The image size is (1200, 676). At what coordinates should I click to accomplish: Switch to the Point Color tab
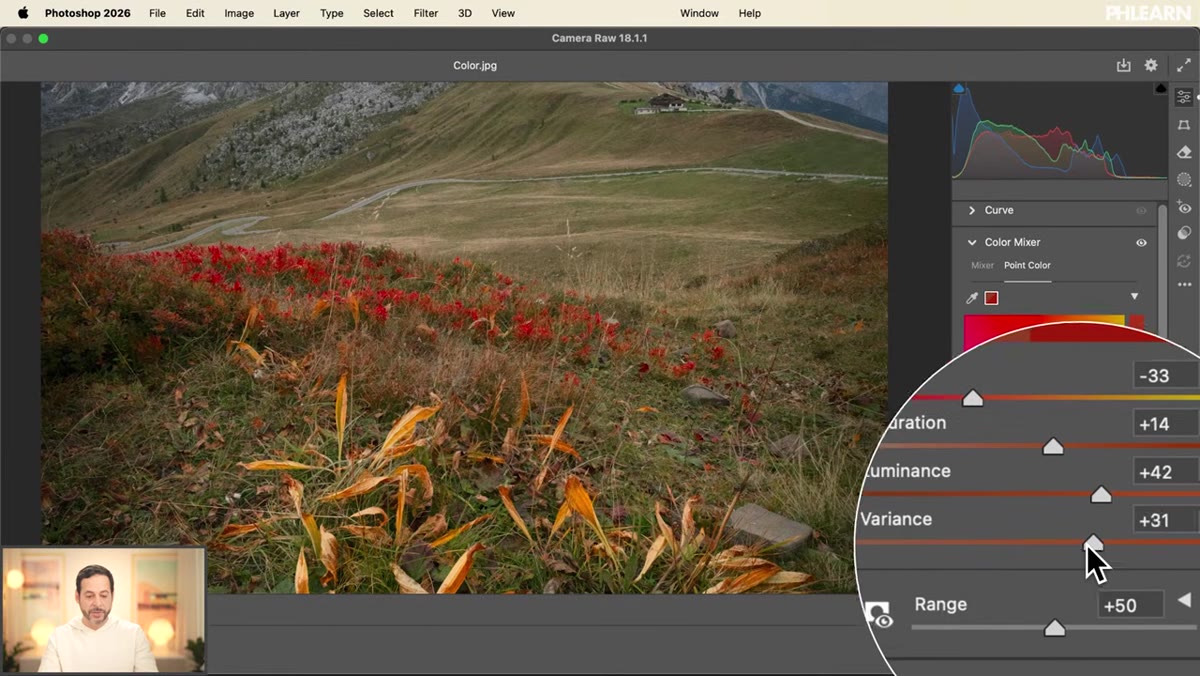(x=1027, y=265)
